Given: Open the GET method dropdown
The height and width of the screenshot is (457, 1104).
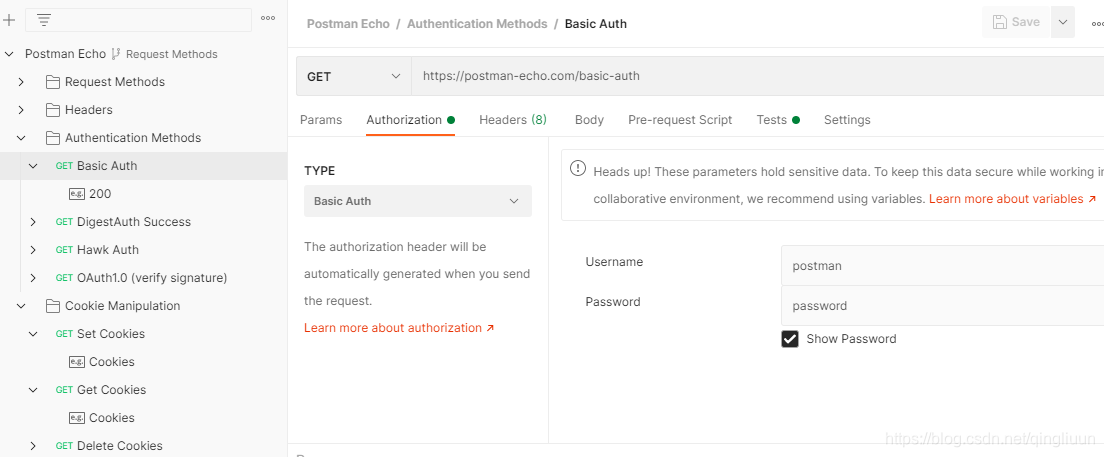Looking at the screenshot, I should (353, 76).
